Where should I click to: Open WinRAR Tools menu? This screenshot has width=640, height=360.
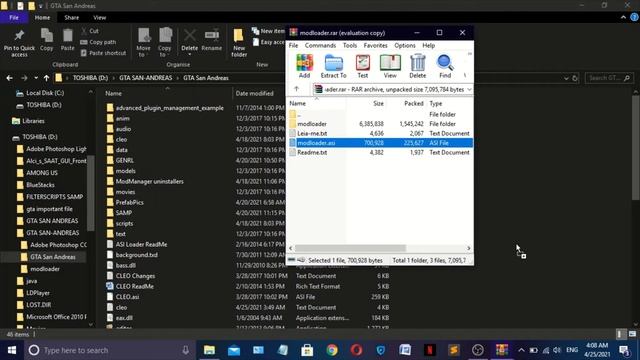350,45
